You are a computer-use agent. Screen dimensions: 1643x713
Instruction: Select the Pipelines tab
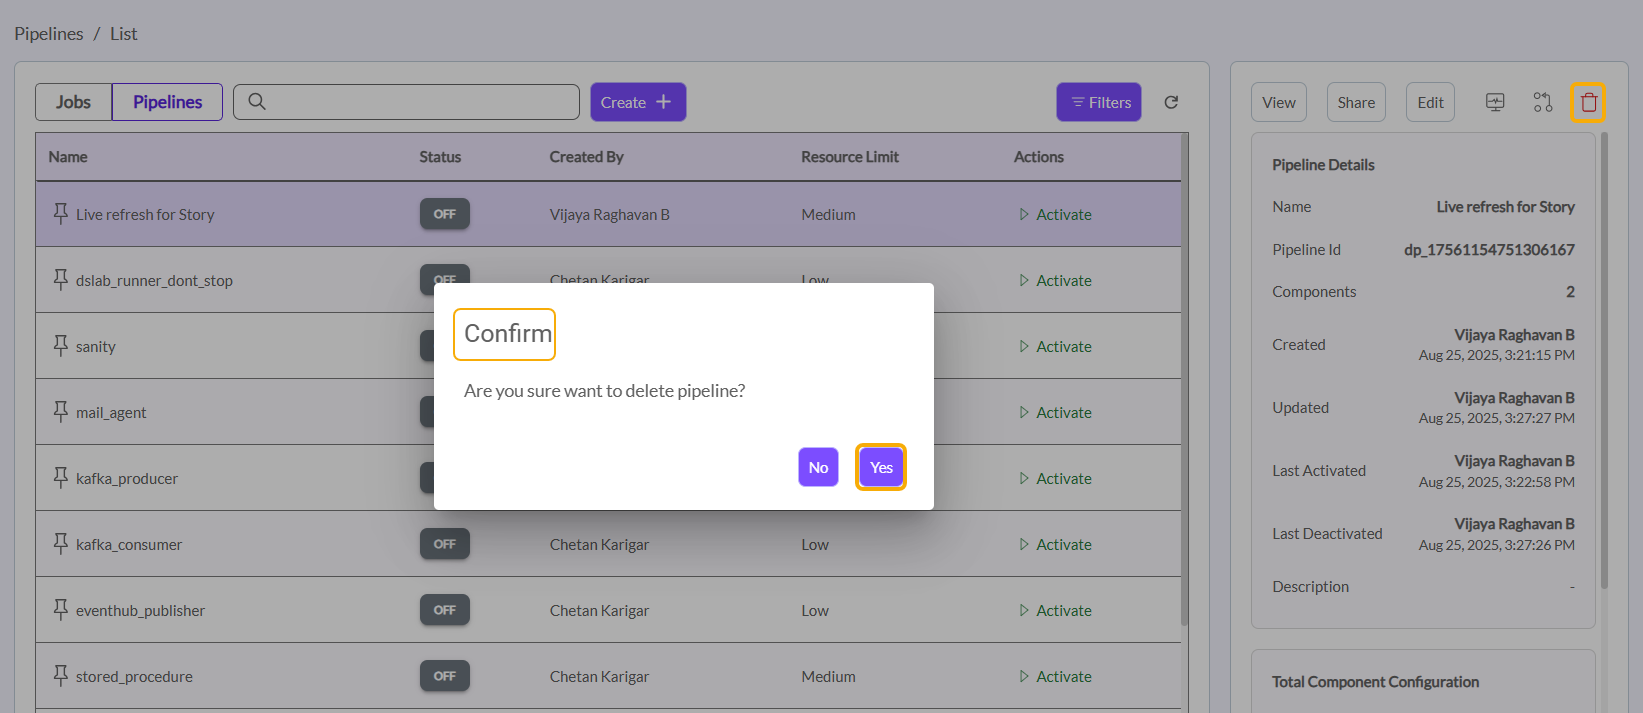point(167,102)
